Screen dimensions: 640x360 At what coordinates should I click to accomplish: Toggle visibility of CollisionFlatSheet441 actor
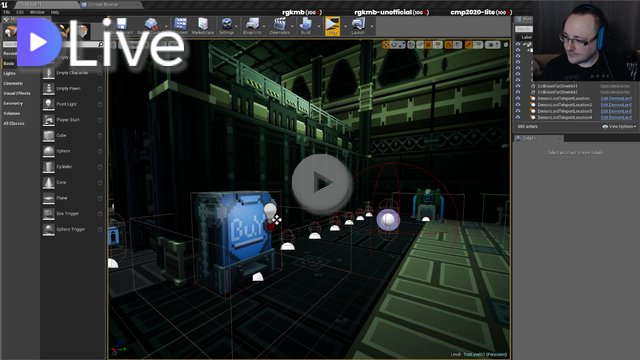tap(518, 86)
